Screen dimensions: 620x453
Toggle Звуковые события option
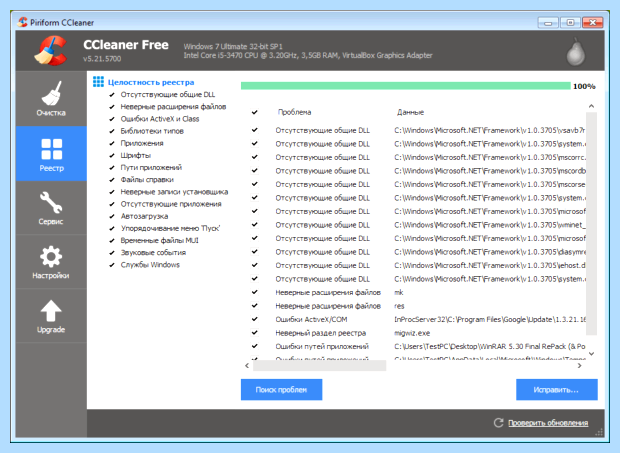(x=112, y=253)
